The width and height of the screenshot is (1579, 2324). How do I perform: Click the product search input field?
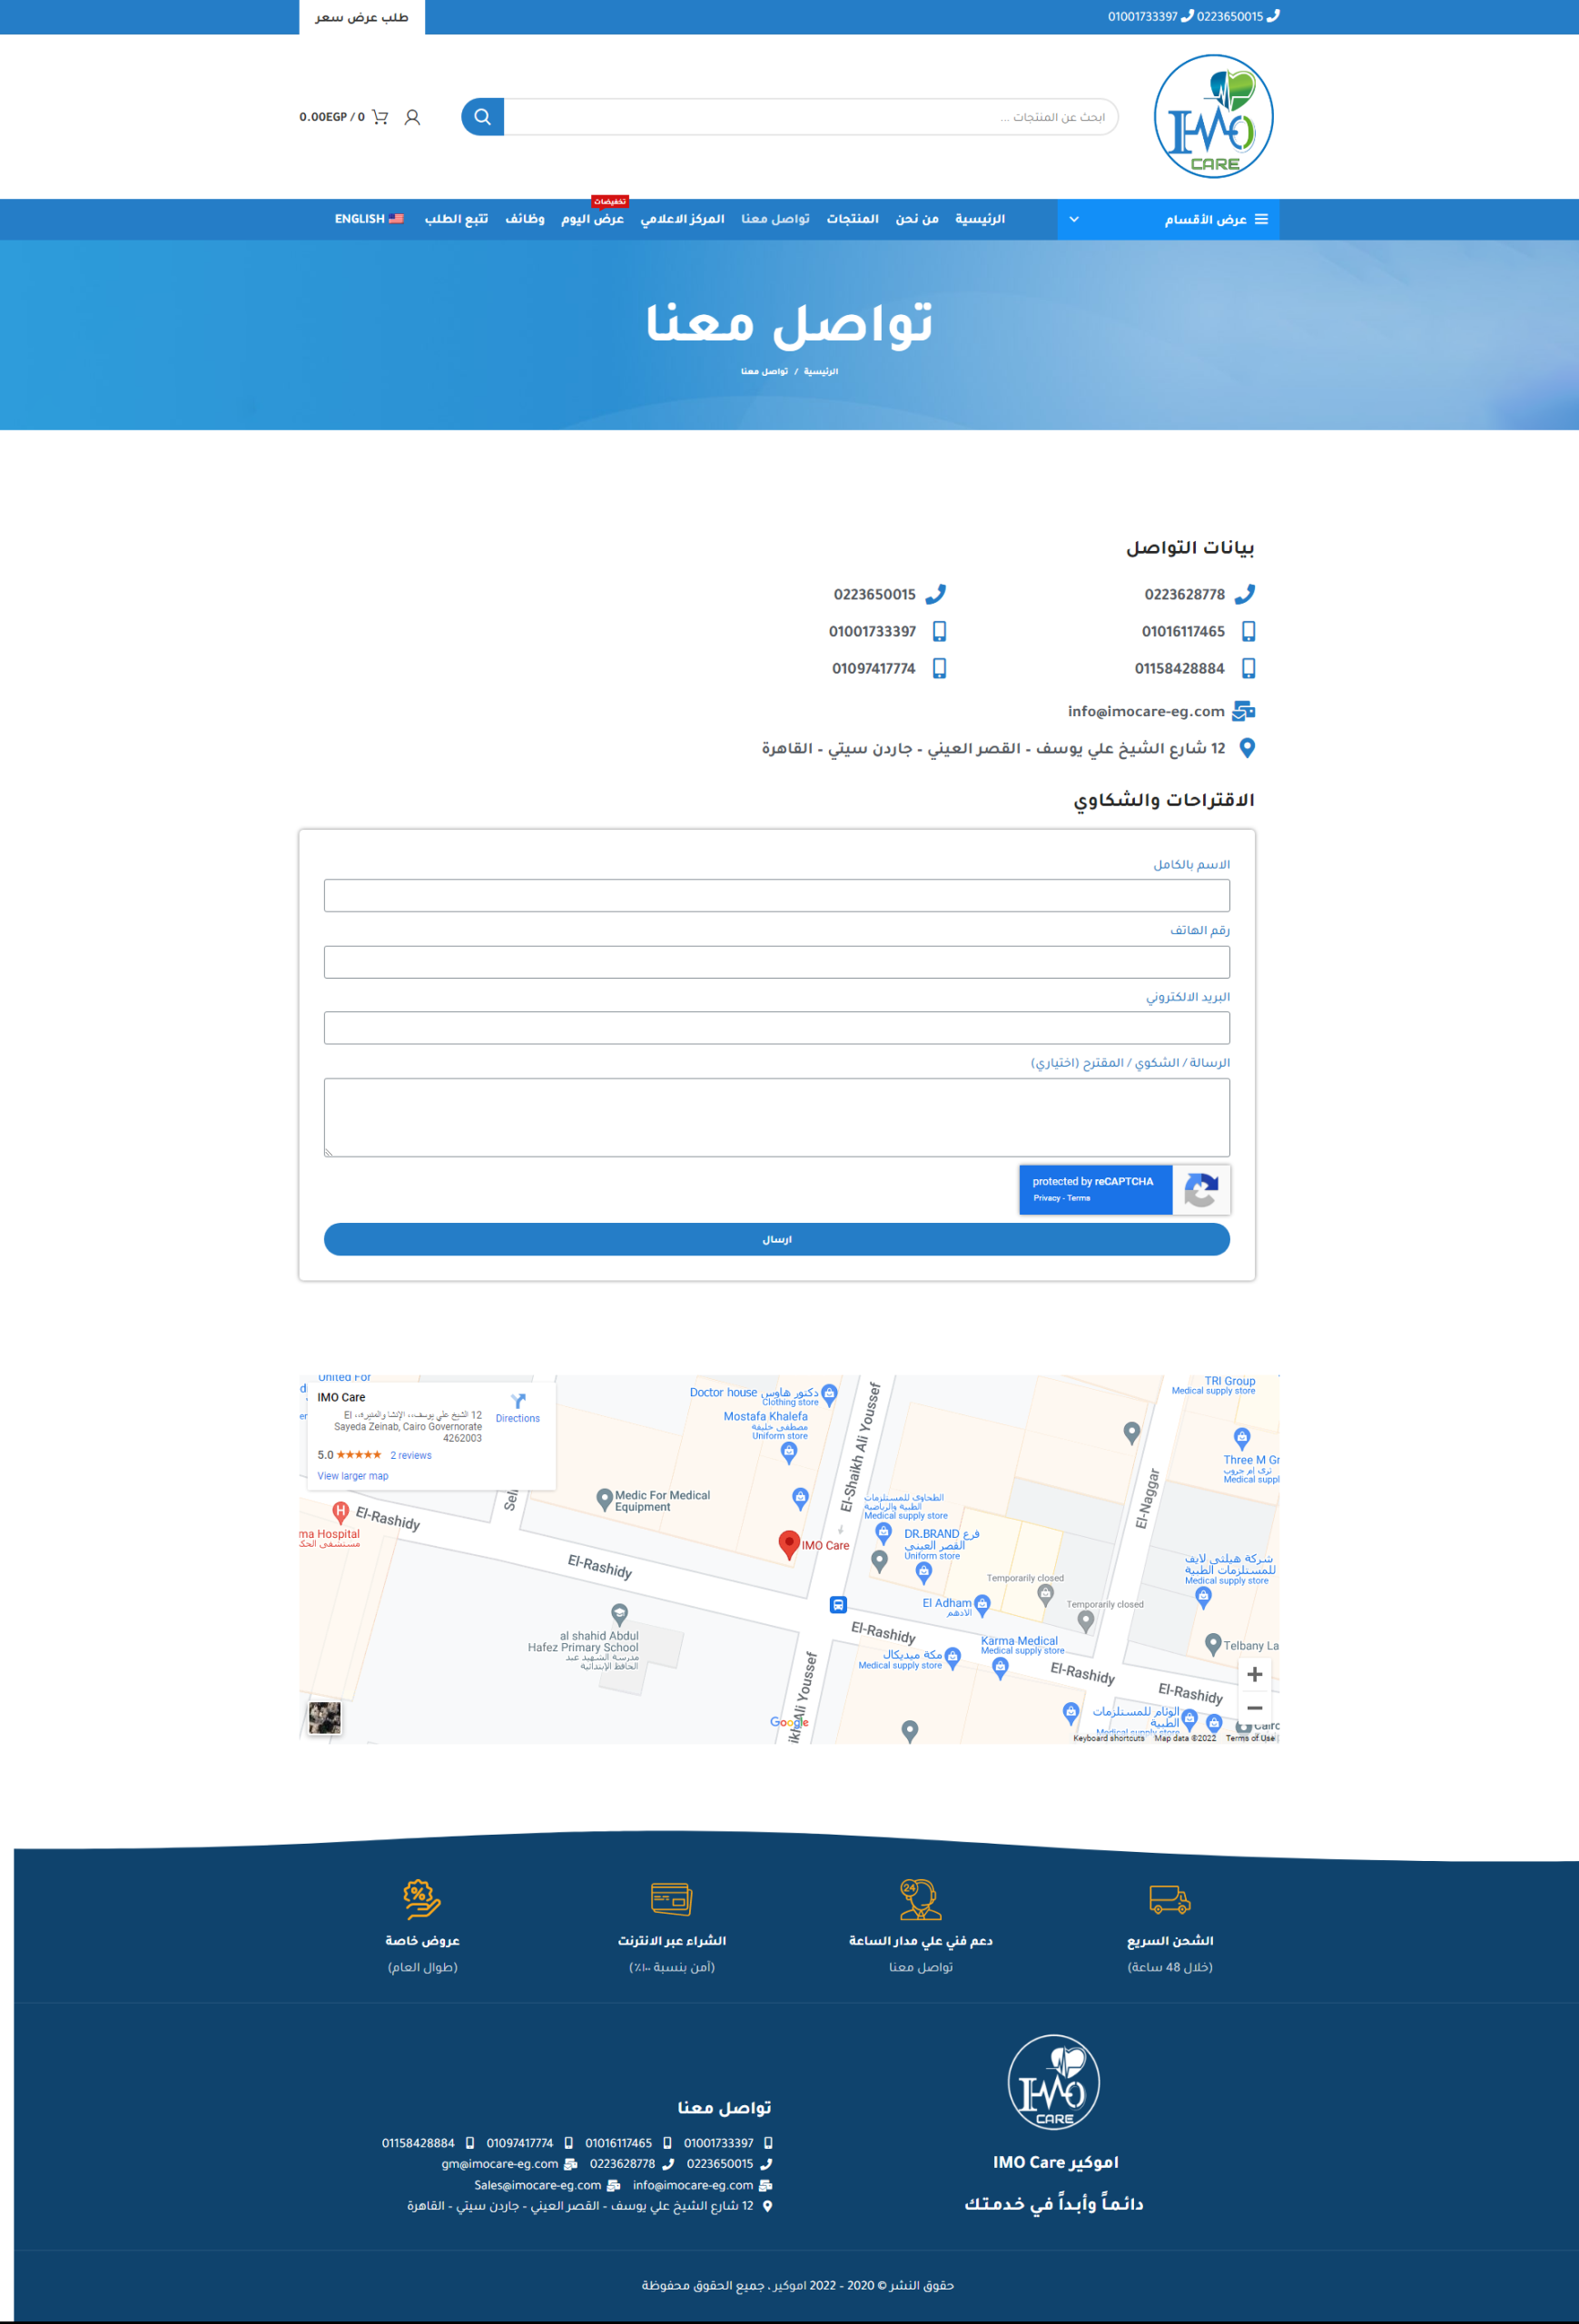(x=811, y=117)
